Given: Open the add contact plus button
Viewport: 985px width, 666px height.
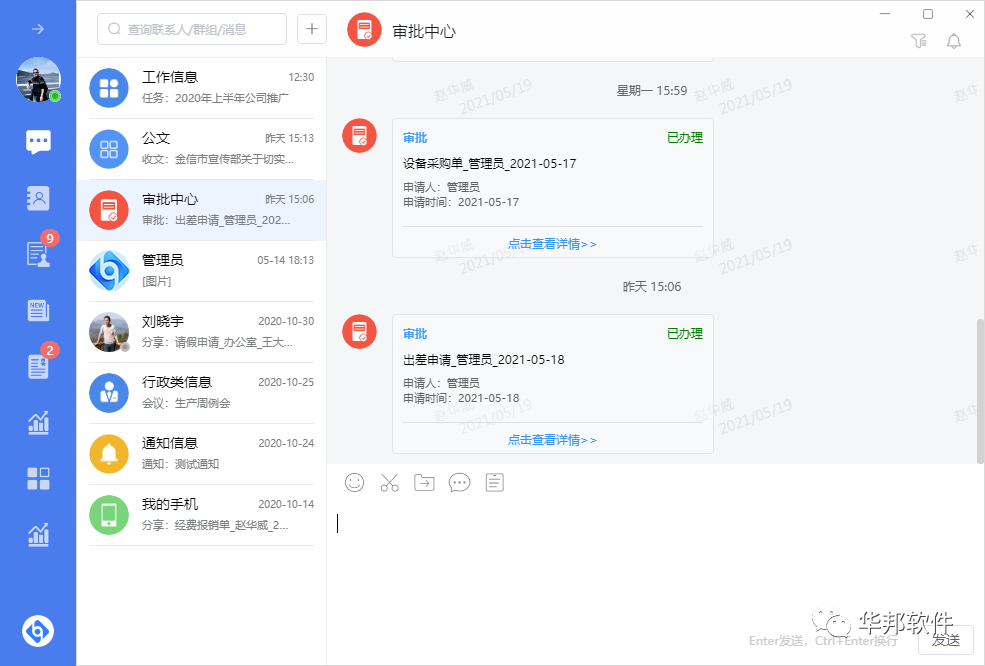Looking at the screenshot, I should [x=311, y=29].
